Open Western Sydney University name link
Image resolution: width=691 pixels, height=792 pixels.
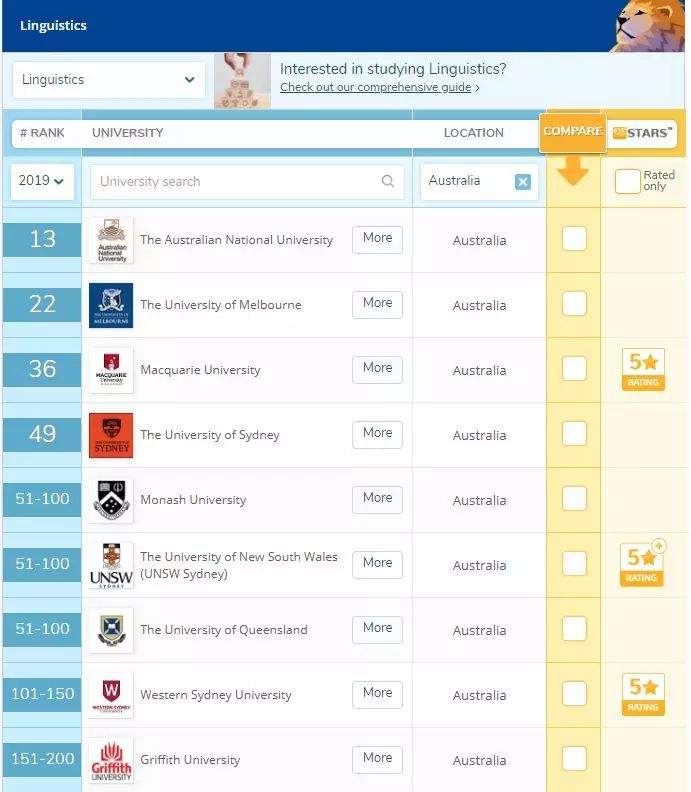point(216,695)
